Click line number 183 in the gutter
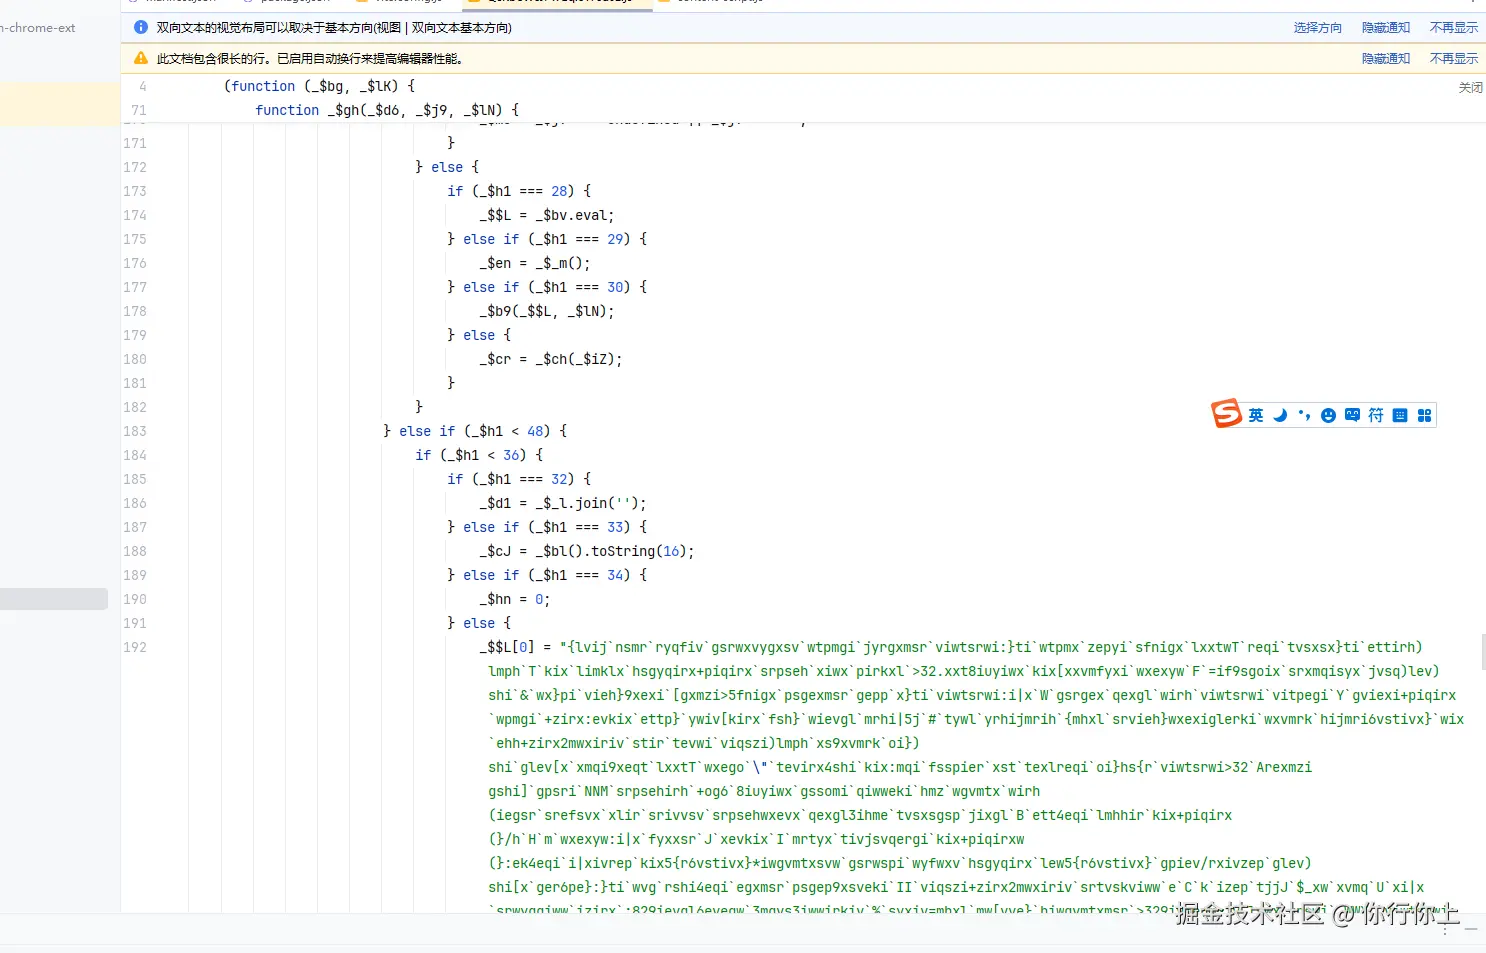The width and height of the screenshot is (1486, 953). pos(135,431)
